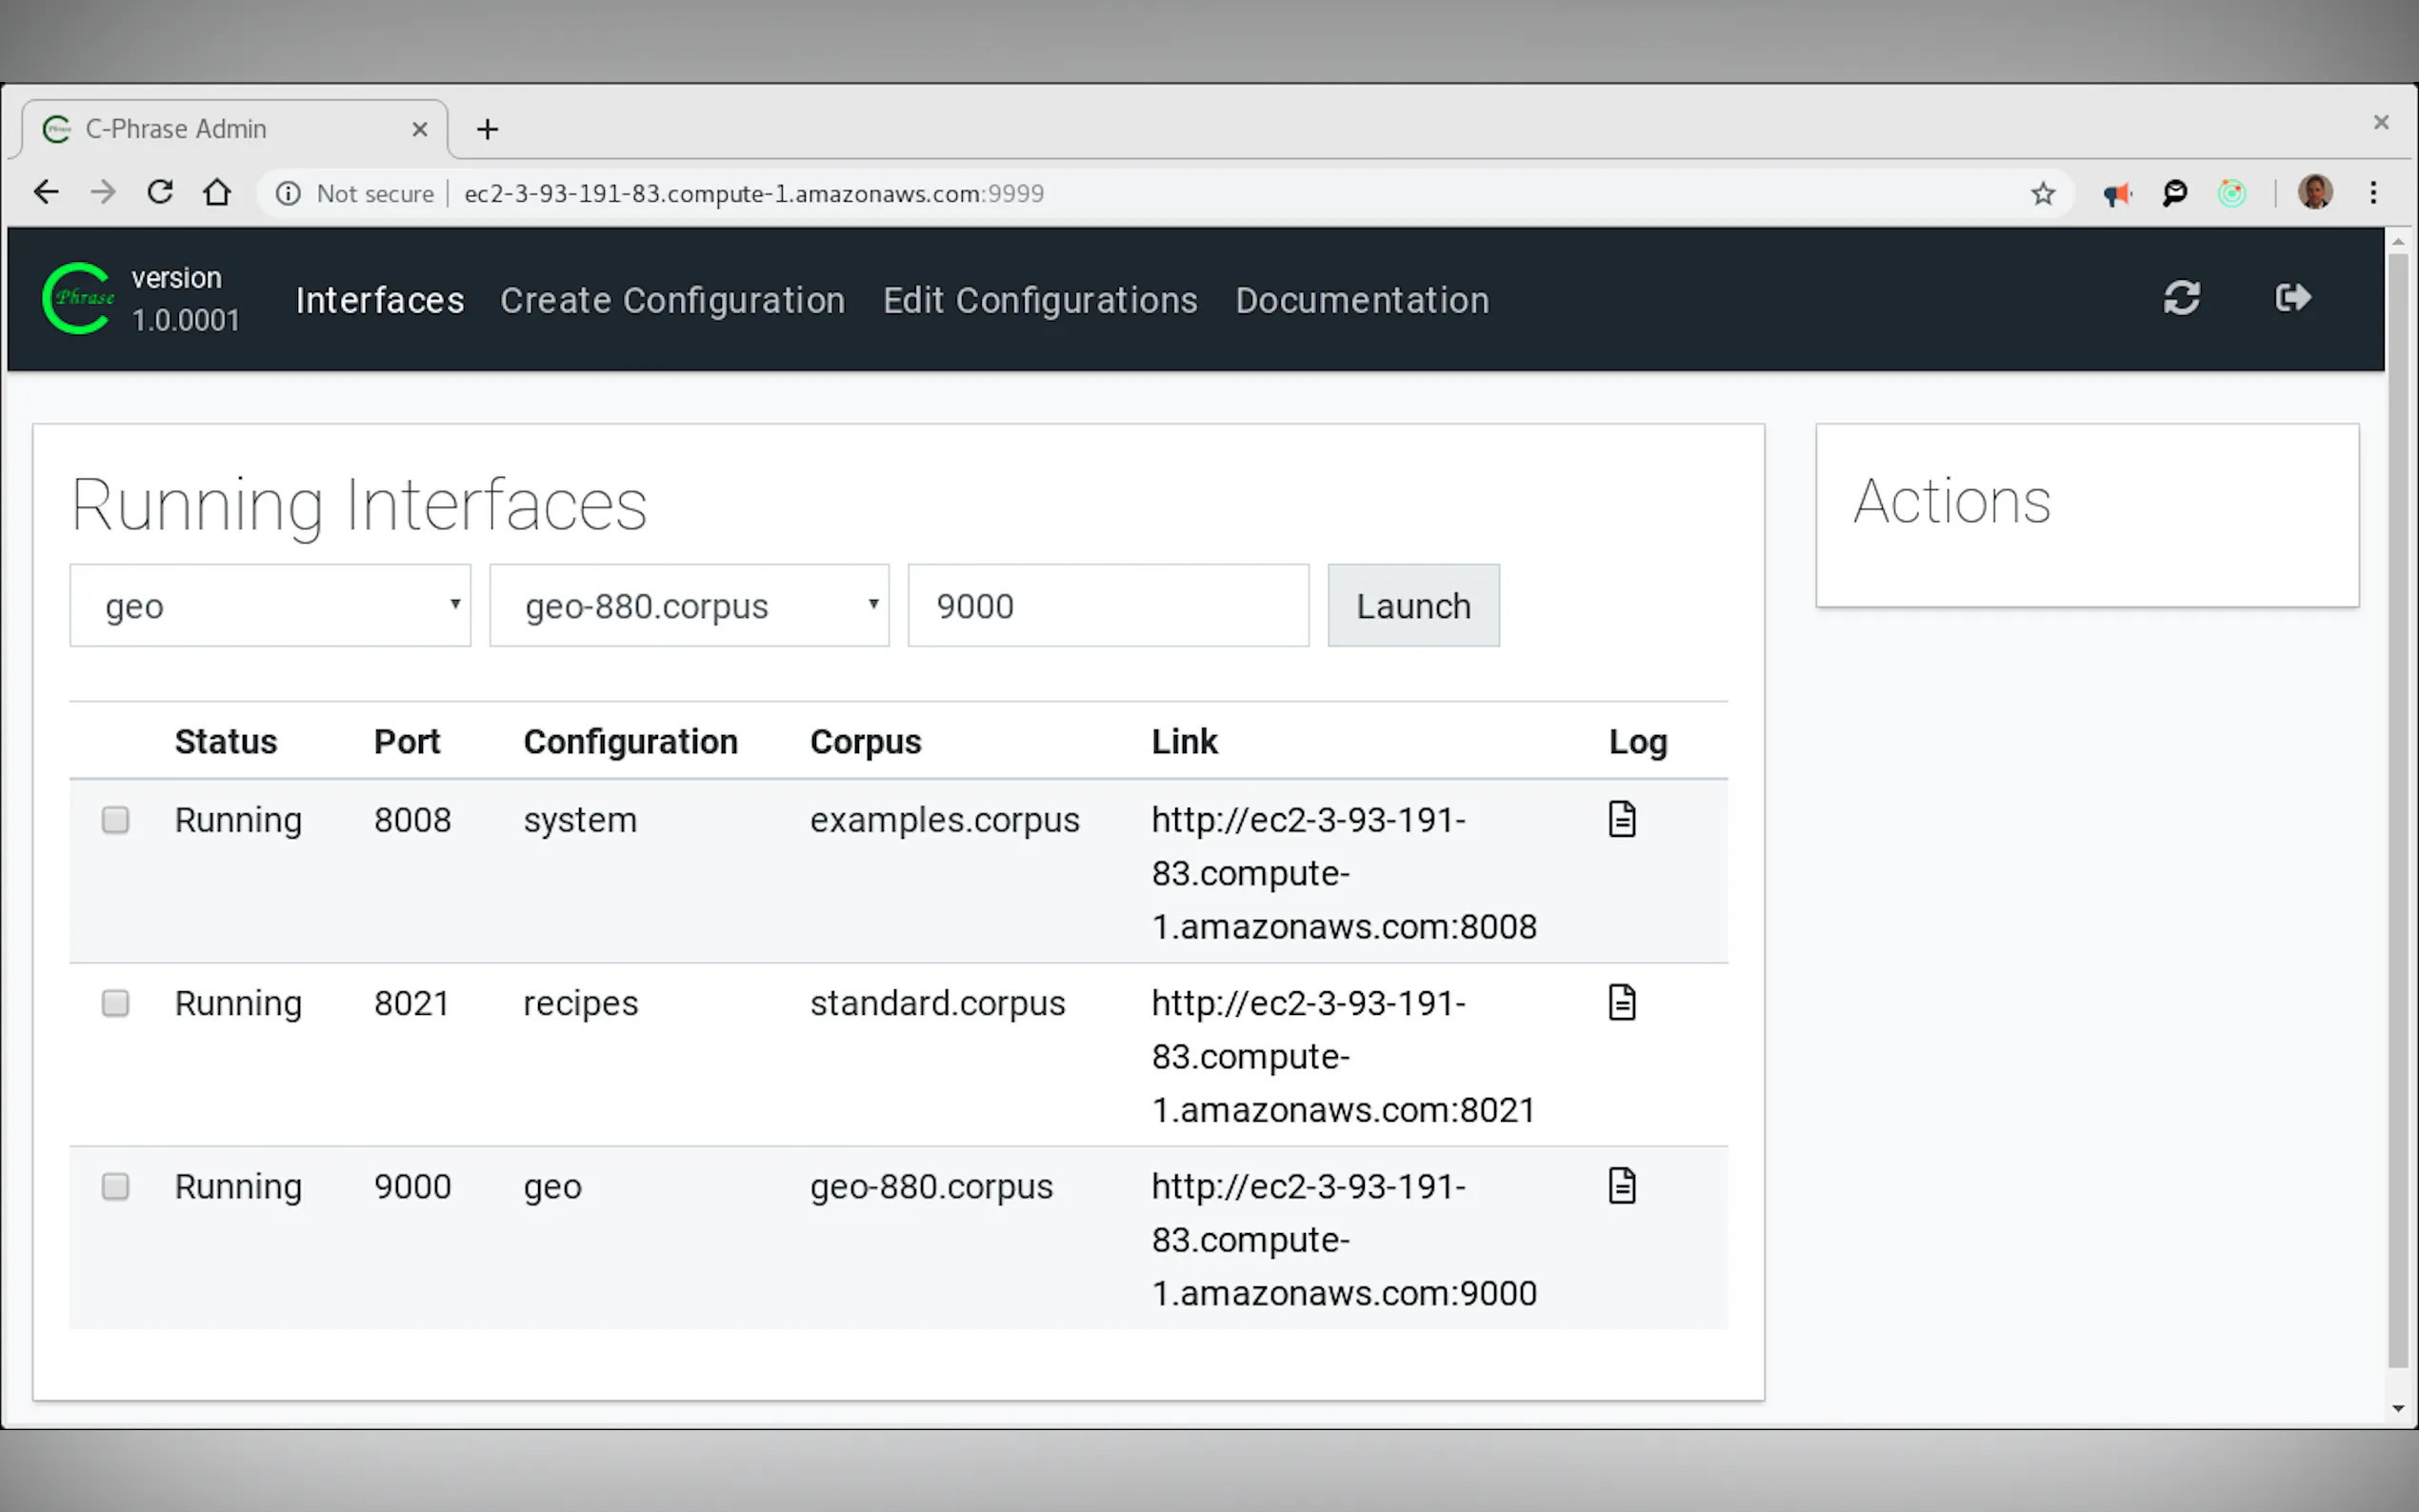Open the log for port 8008 interface
The image size is (2419, 1512).
1621,819
